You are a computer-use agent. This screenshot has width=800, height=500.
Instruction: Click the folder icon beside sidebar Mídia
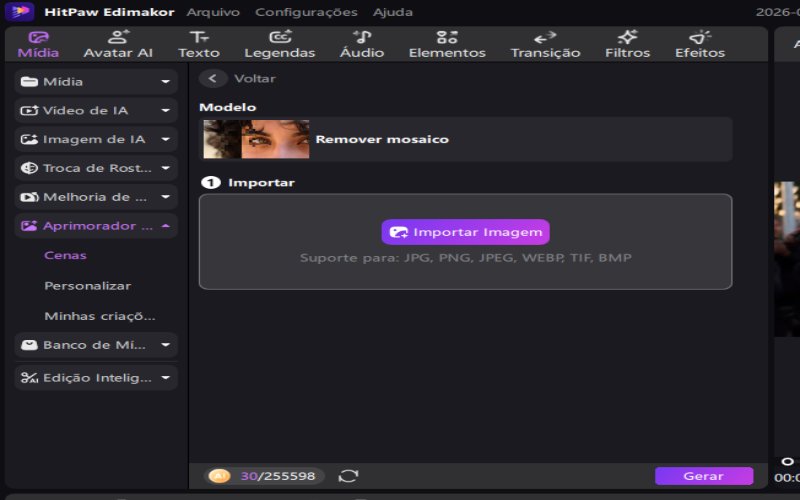click(x=29, y=82)
